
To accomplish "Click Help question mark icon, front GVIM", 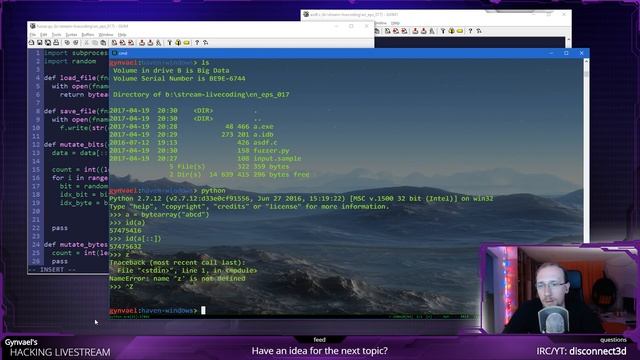I will point(197,42).
